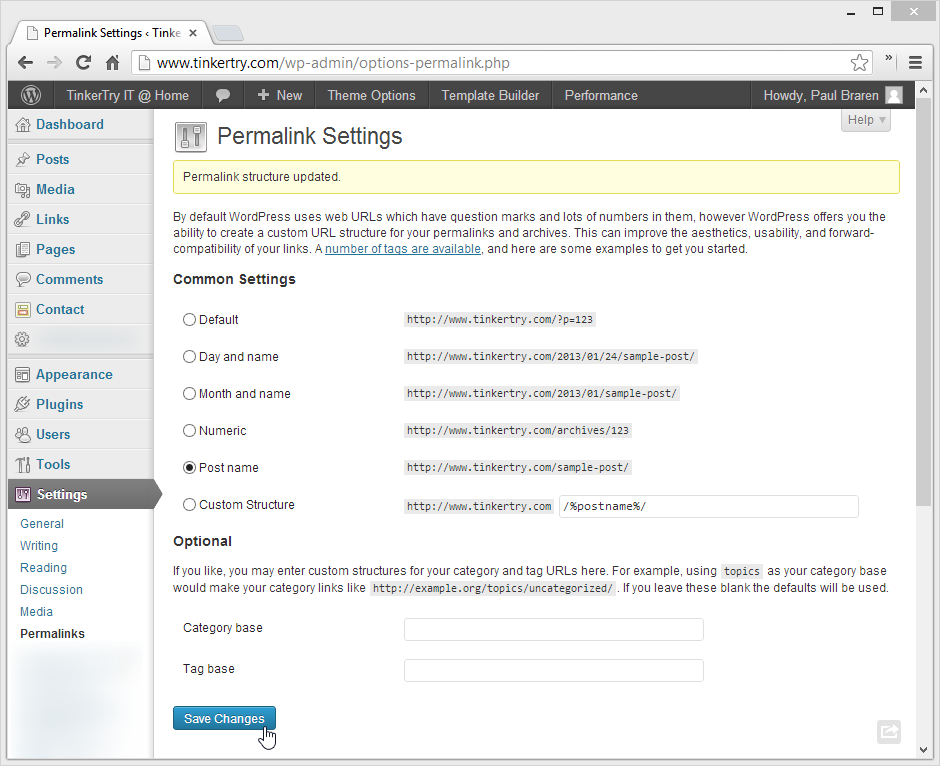Go to Dashboard in sidebar

point(70,125)
